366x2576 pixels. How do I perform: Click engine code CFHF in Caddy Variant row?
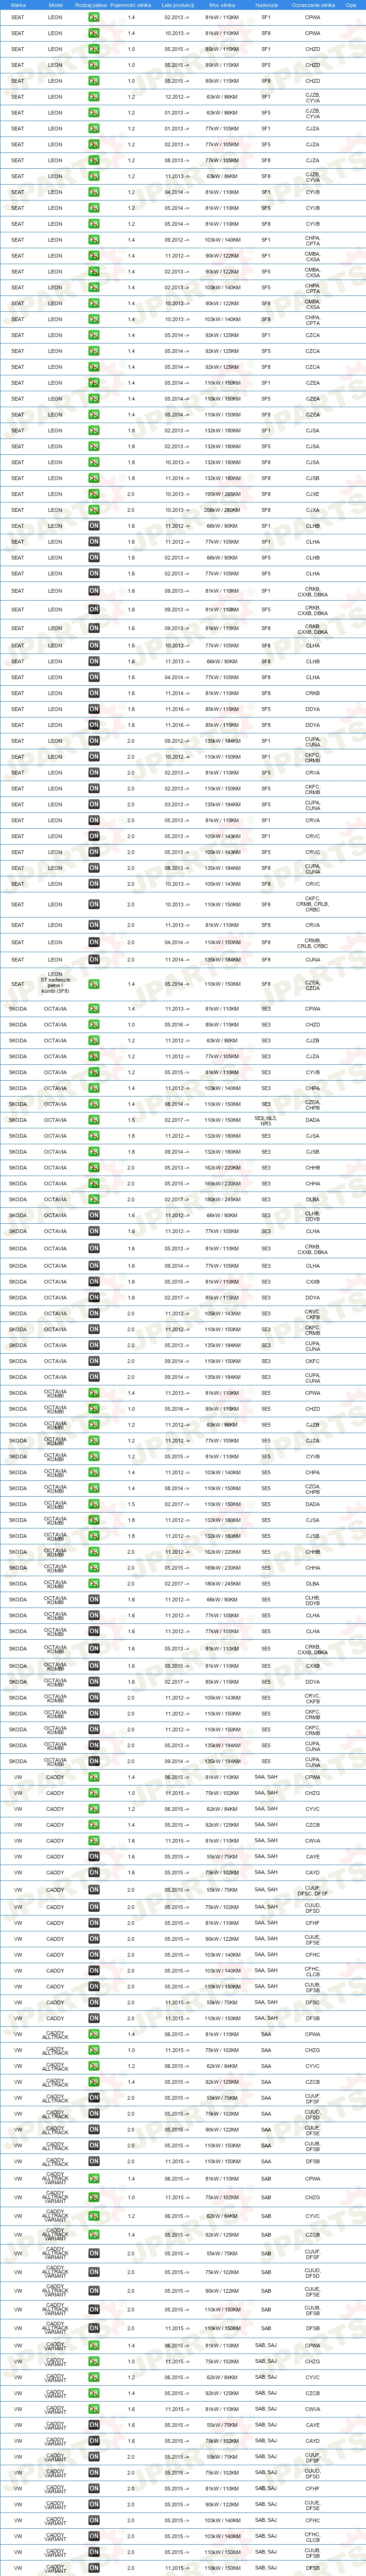(313, 2489)
